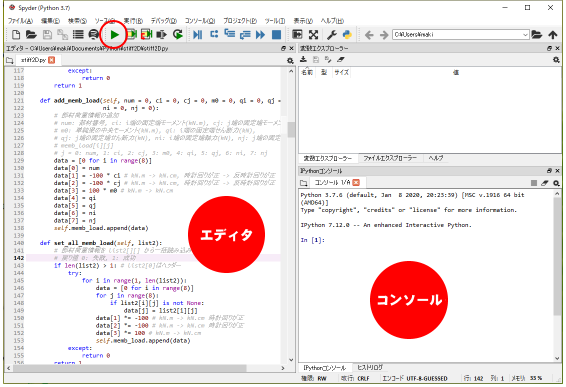Switch to the ヘルプ pane tab
Viewport: 566px width, 387px height.
pyautogui.click(x=436, y=158)
